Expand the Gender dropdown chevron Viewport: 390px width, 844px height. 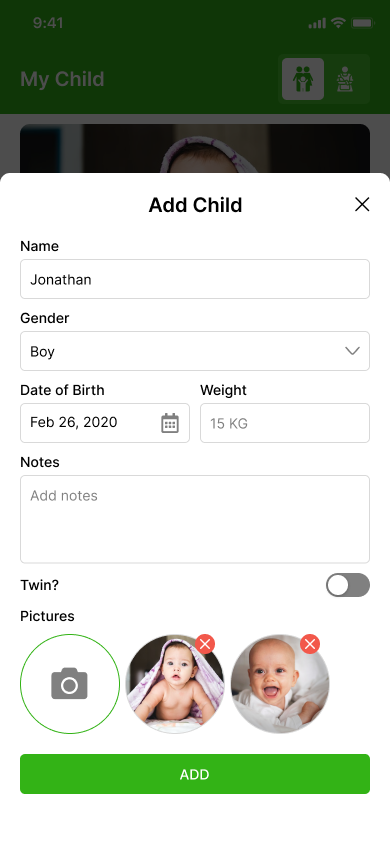[352, 351]
